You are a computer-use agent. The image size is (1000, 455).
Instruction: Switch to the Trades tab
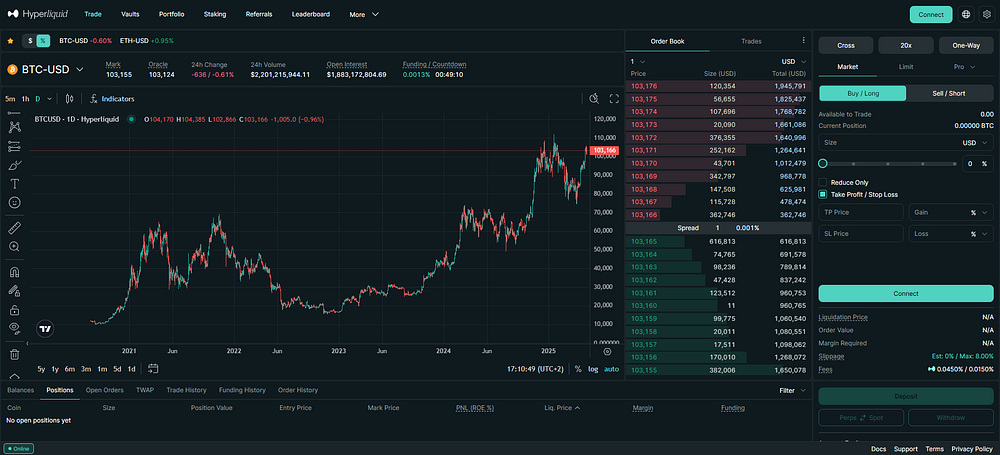[x=751, y=41]
